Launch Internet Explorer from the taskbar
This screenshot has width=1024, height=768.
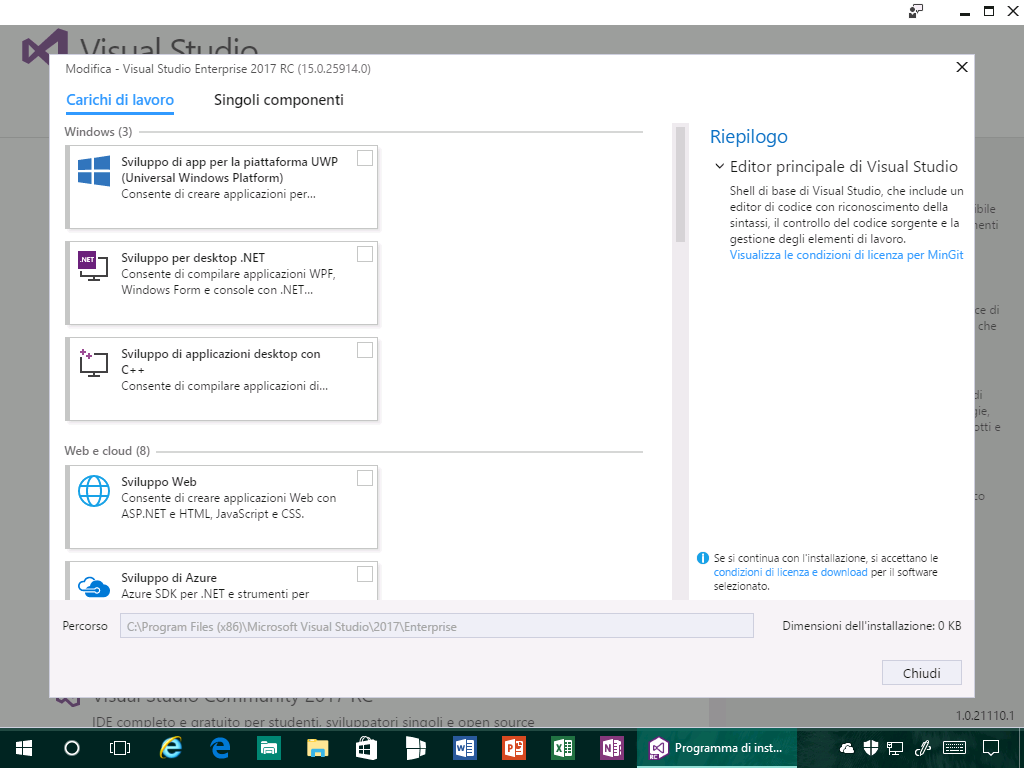tap(170, 748)
